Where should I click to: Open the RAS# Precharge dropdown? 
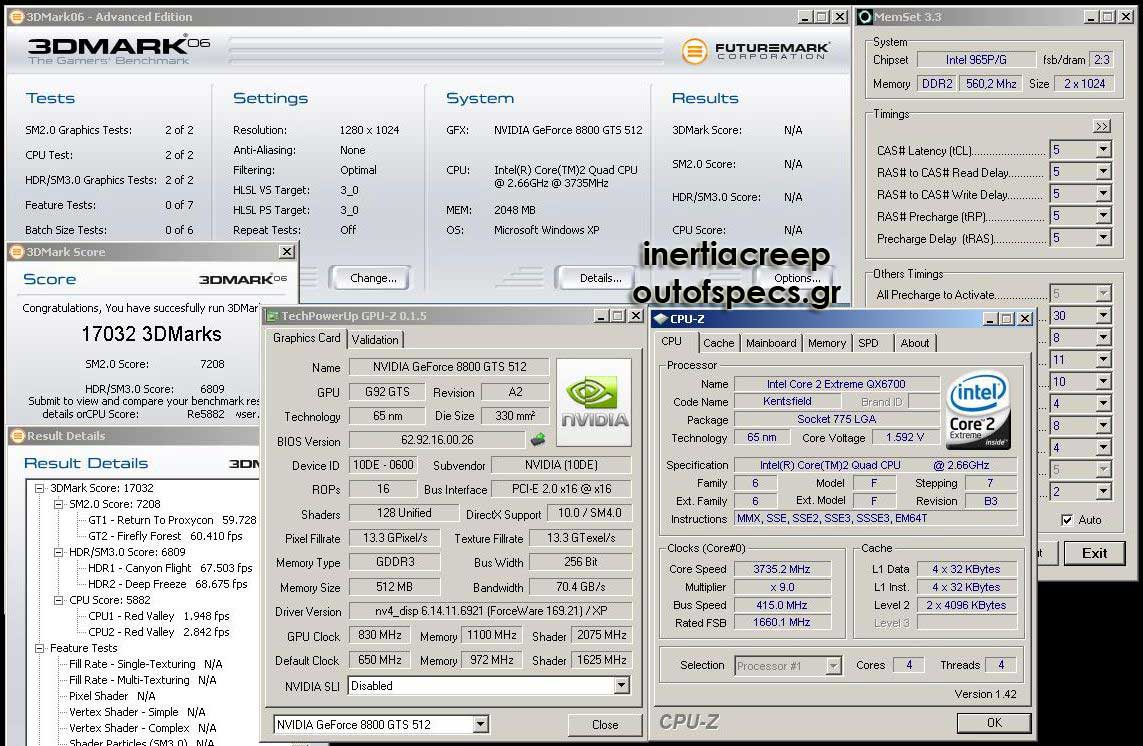click(x=1104, y=216)
